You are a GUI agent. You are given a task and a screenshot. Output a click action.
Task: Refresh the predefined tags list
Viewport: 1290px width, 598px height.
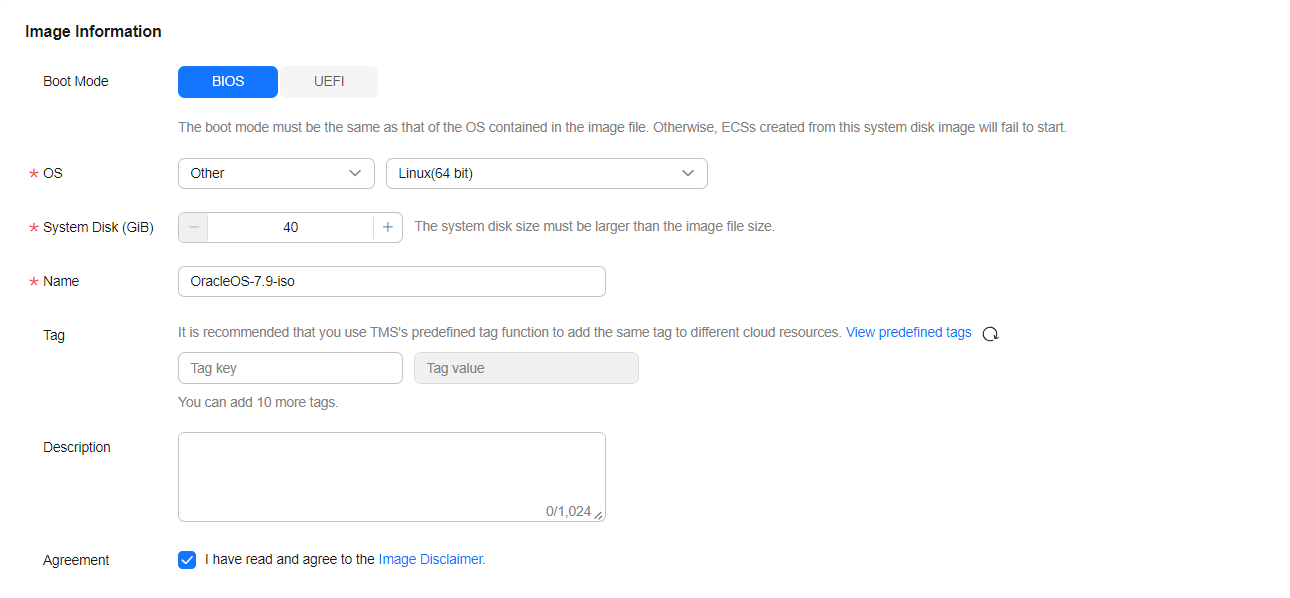coord(990,334)
